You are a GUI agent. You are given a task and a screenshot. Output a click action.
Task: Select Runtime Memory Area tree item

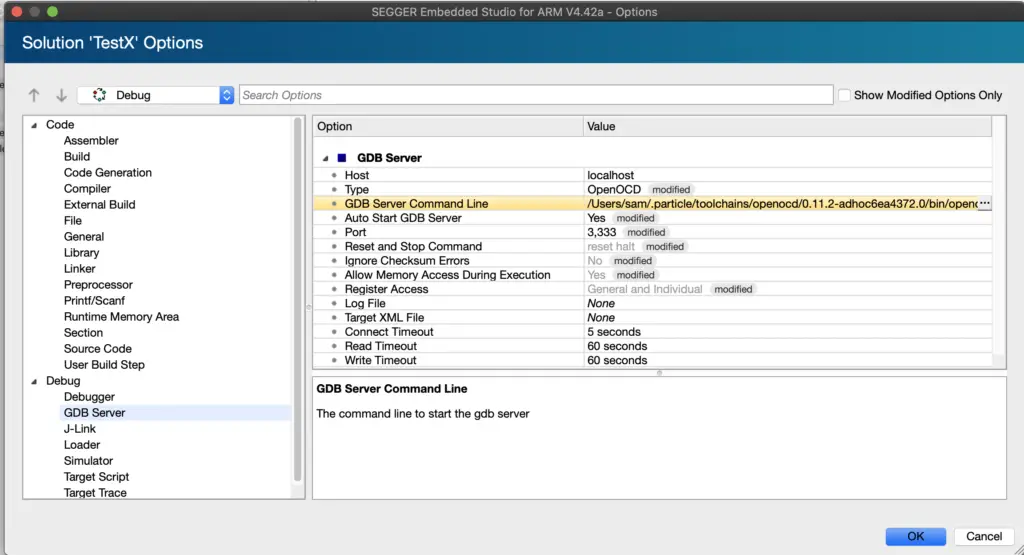click(121, 317)
